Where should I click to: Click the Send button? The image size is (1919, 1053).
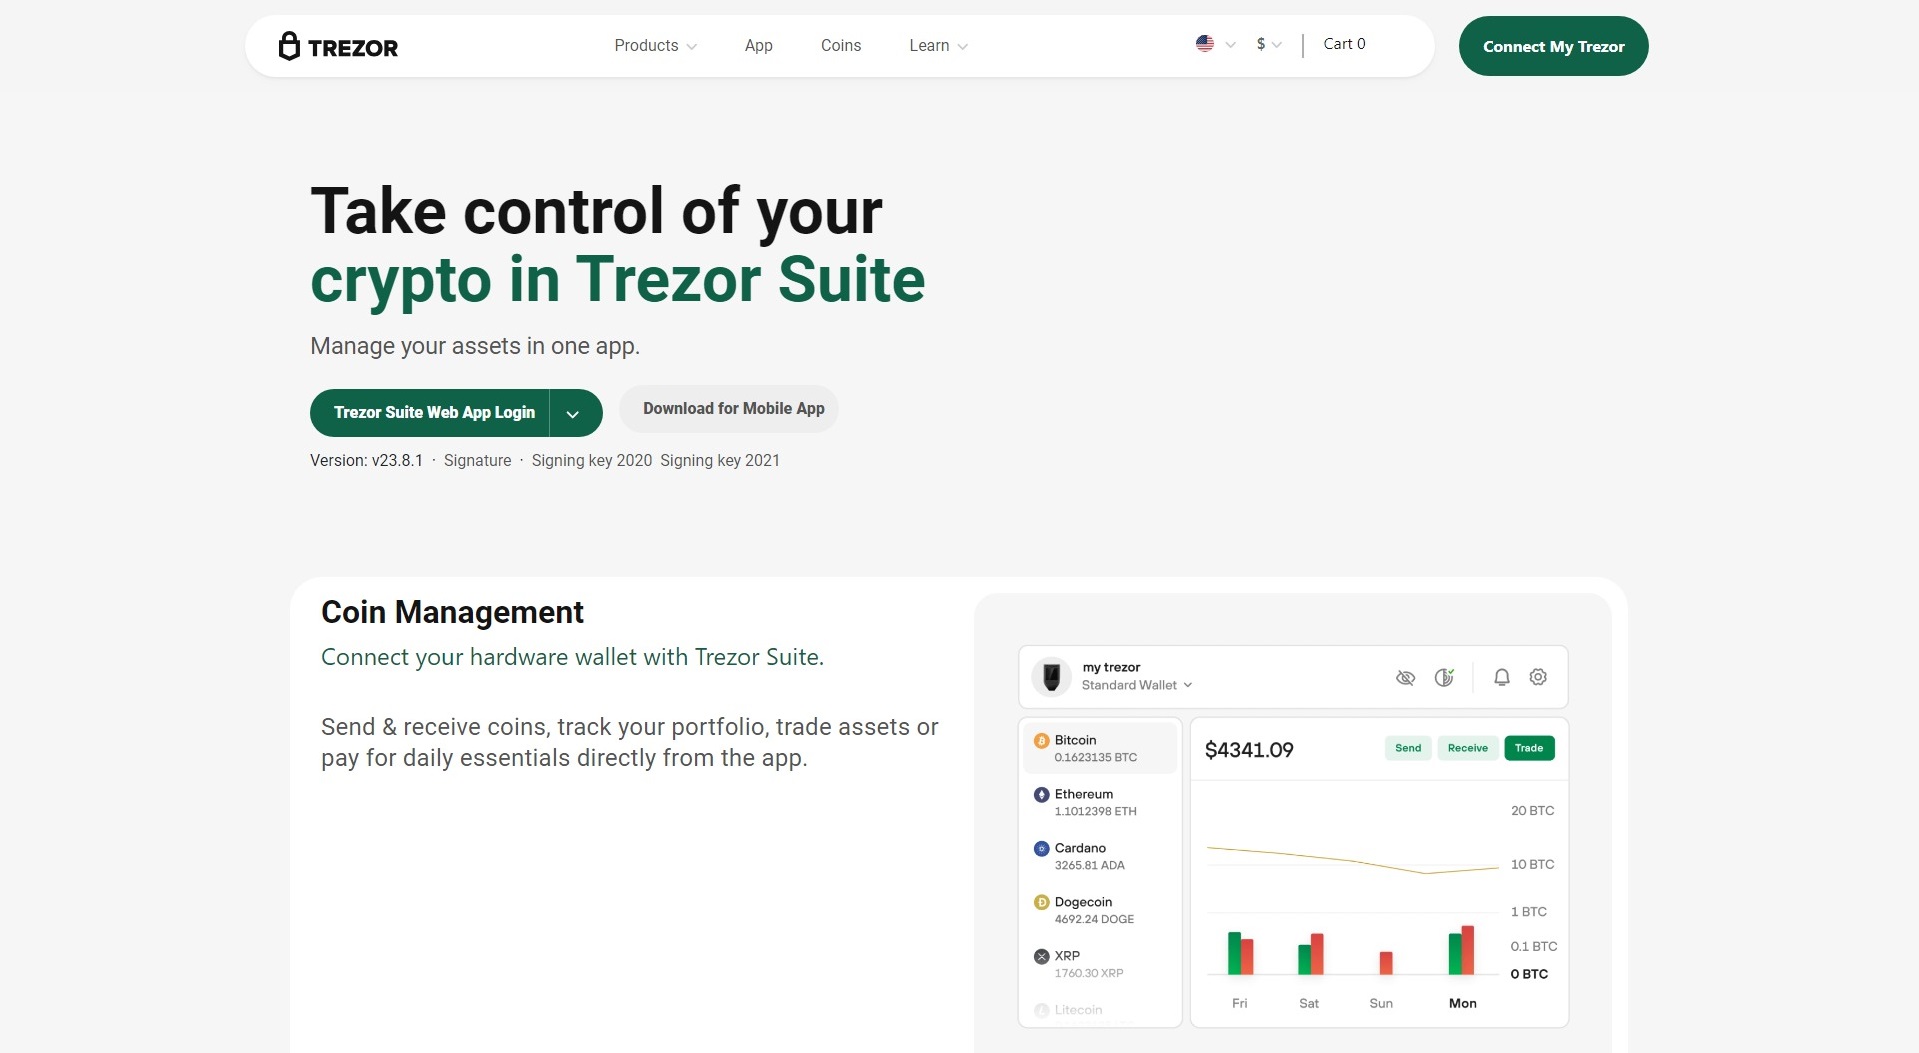pyautogui.click(x=1408, y=748)
